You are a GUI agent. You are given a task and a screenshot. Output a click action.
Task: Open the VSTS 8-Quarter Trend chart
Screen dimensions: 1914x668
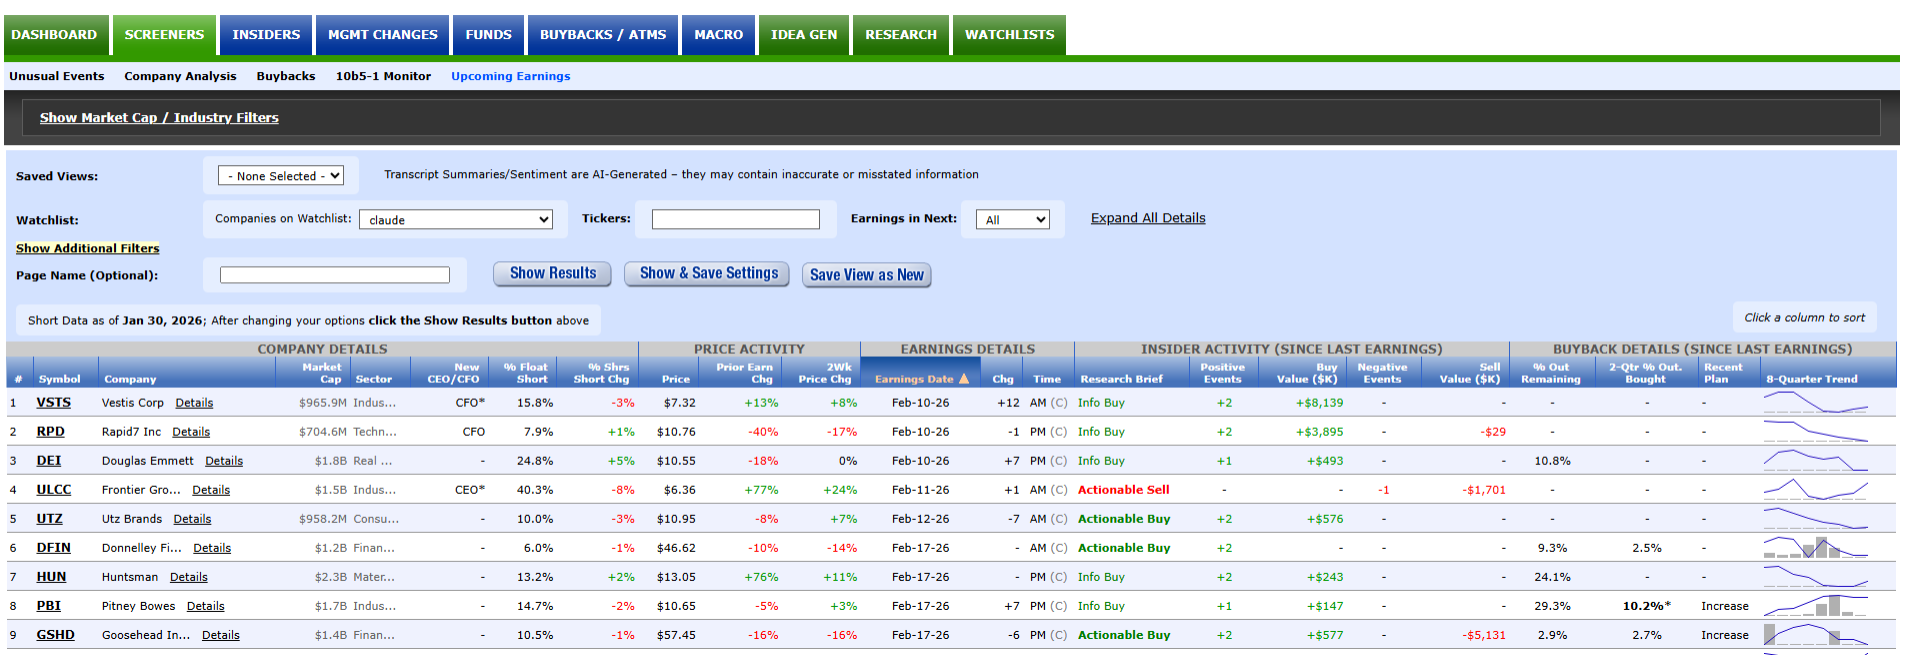[x=1815, y=403]
